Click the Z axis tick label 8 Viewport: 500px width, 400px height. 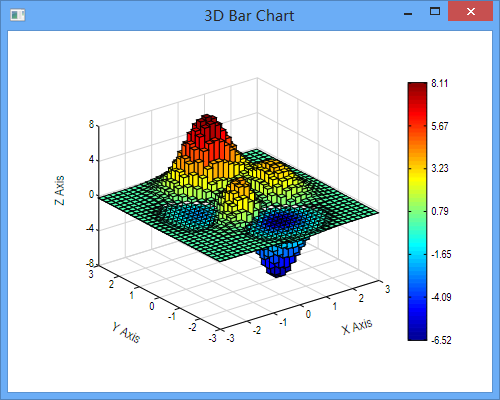92,125
